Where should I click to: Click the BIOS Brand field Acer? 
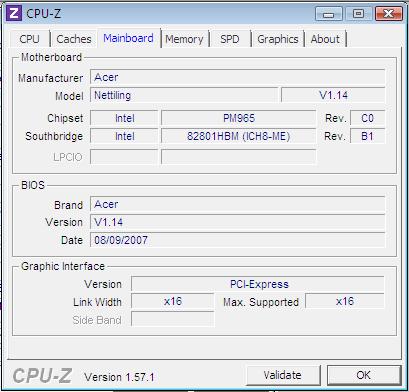click(238, 204)
